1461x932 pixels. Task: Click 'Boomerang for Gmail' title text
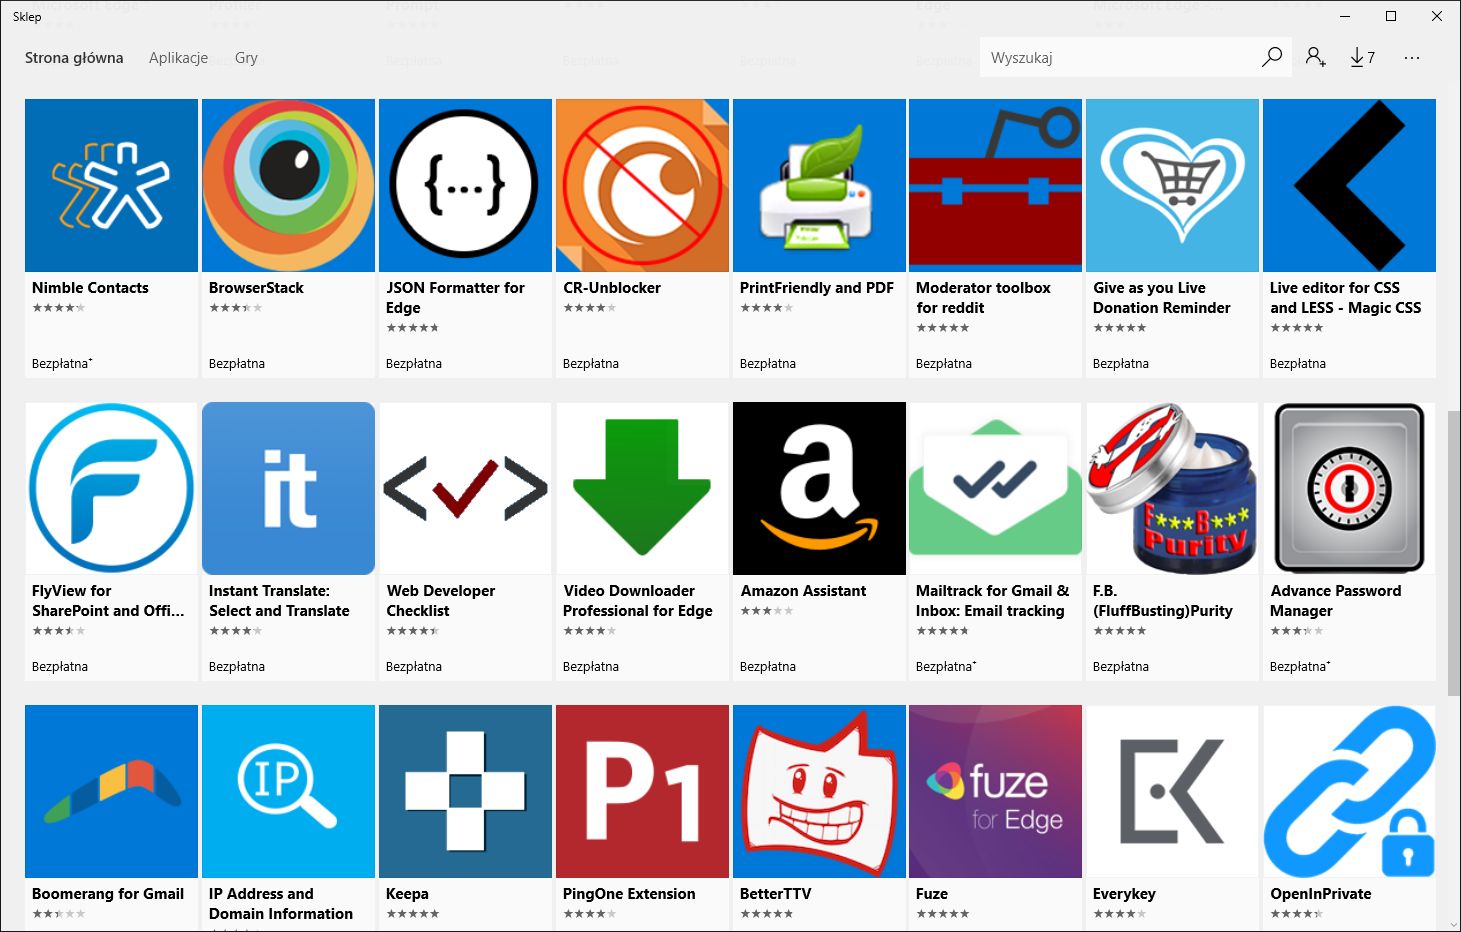click(108, 893)
